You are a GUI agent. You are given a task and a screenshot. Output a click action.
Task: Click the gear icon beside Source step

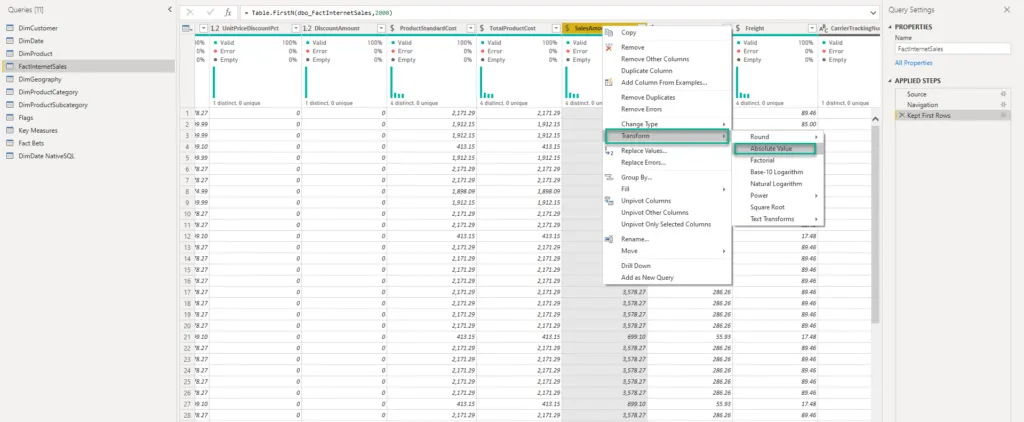(x=1003, y=93)
